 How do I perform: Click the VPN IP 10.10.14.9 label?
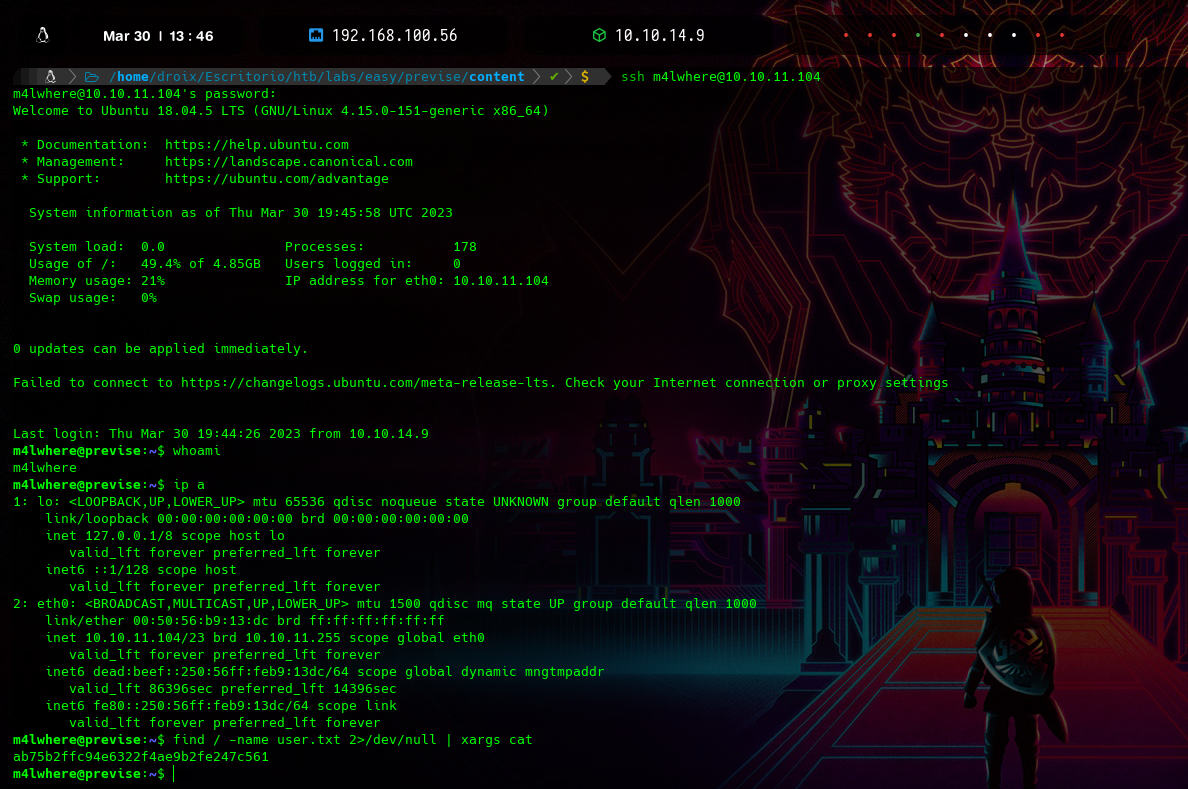pyautogui.click(x=659, y=36)
